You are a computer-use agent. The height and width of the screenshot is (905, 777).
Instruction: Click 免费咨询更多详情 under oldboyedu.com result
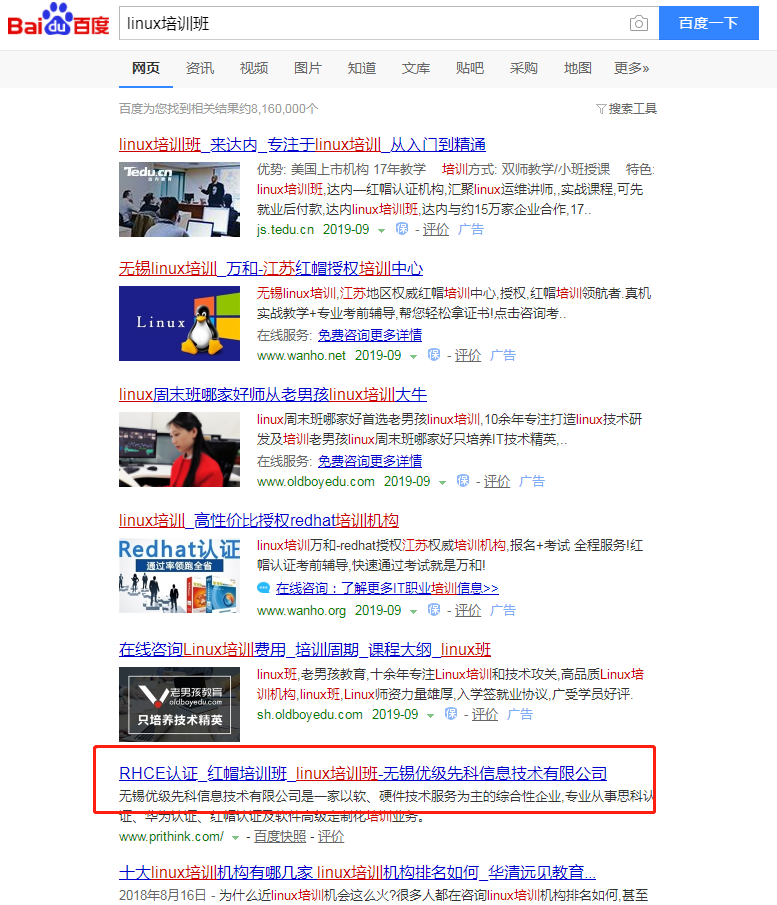pos(369,461)
